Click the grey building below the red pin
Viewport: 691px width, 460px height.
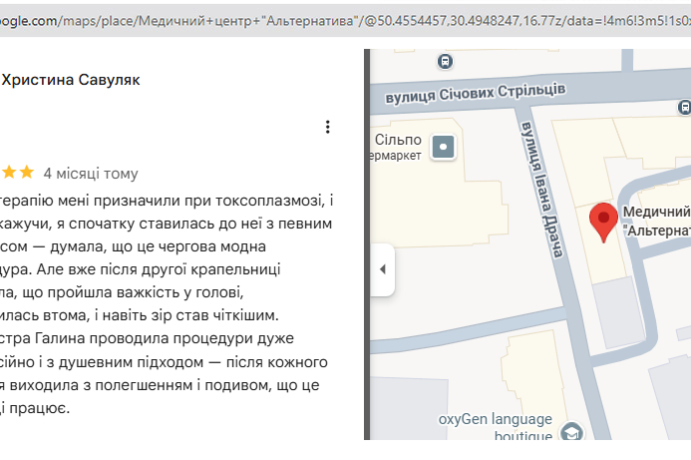tap(613, 312)
